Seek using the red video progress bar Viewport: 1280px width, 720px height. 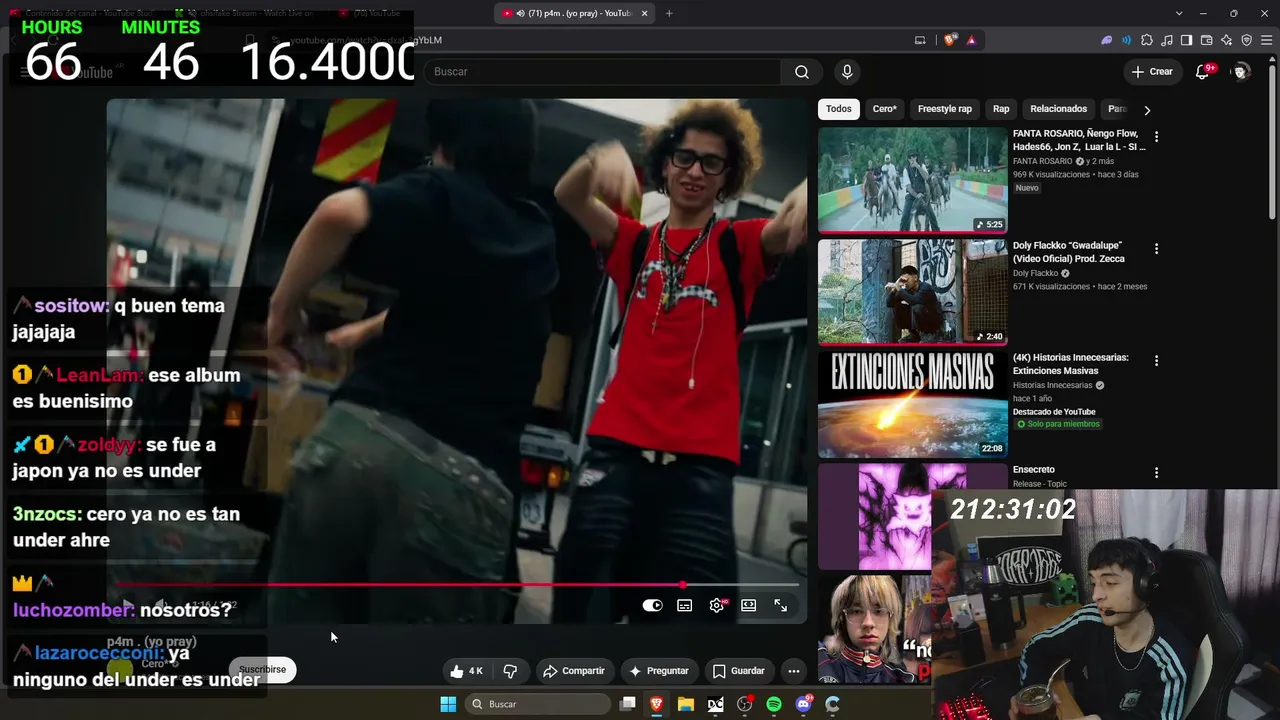[x=457, y=585]
